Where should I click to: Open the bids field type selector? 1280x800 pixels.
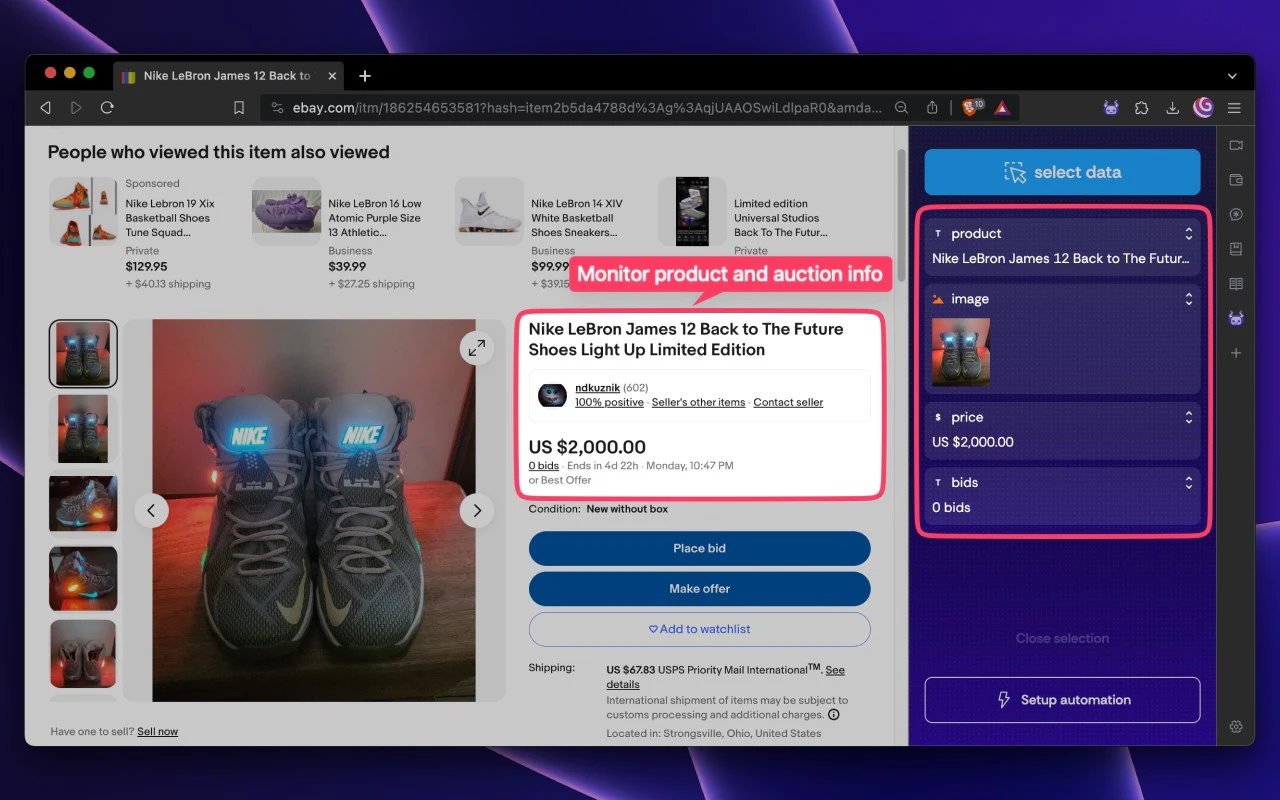tap(1188, 483)
